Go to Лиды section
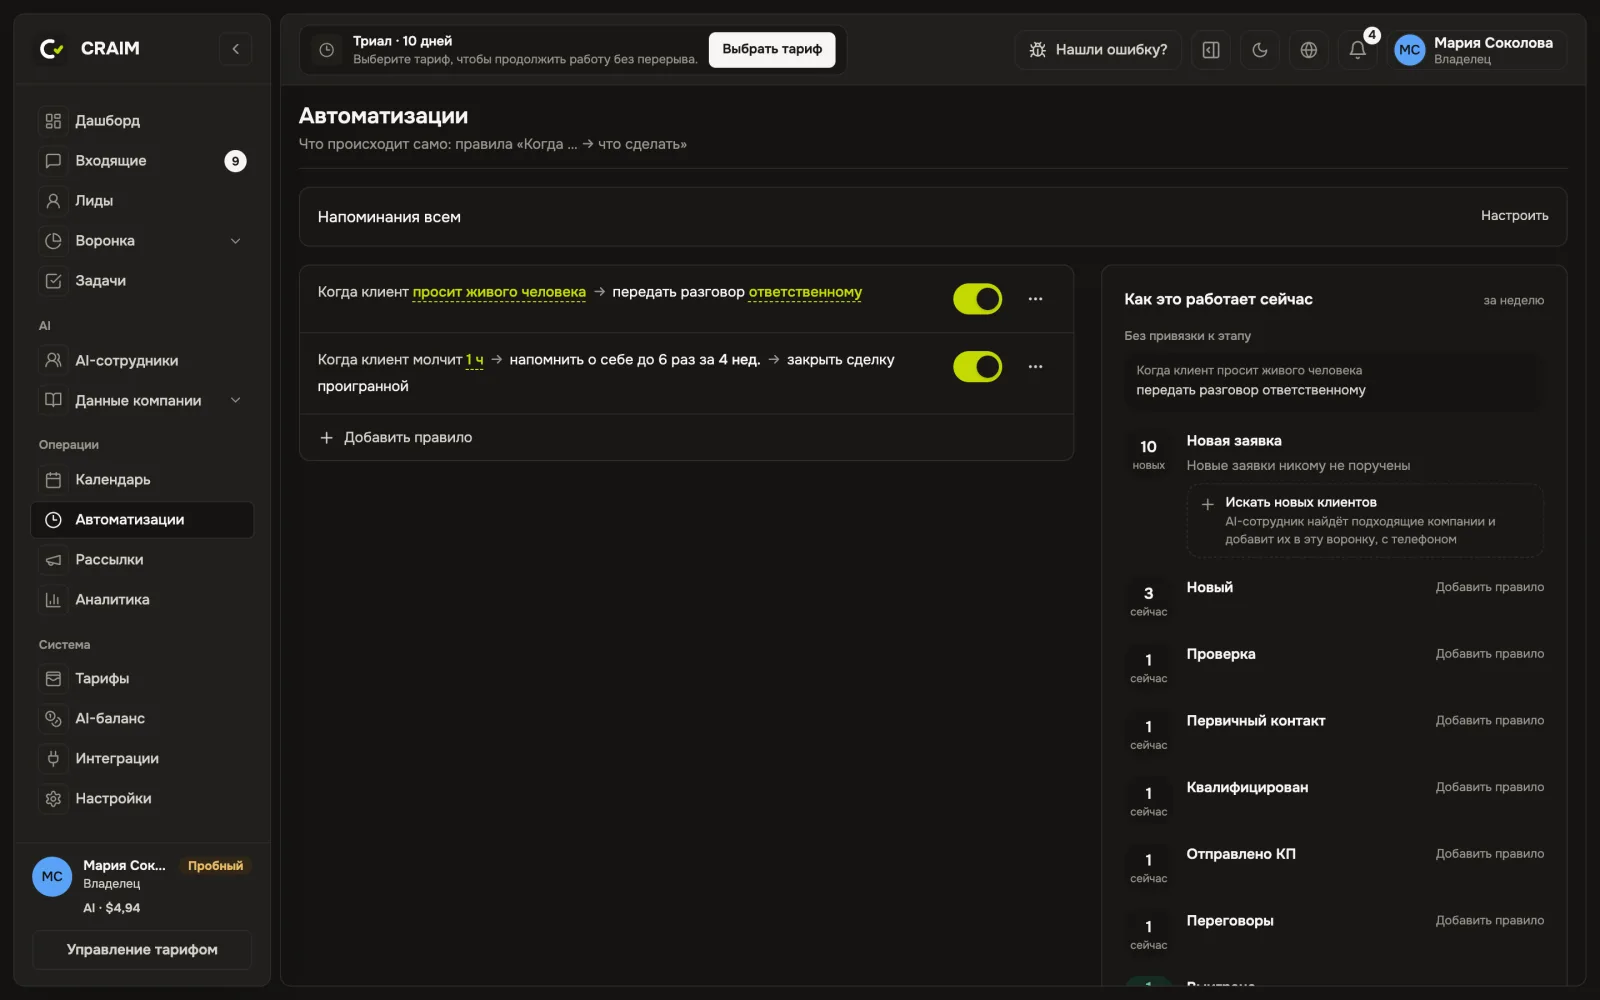Image resolution: width=1600 pixels, height=1000 pixels. click(x=142, y=201)
